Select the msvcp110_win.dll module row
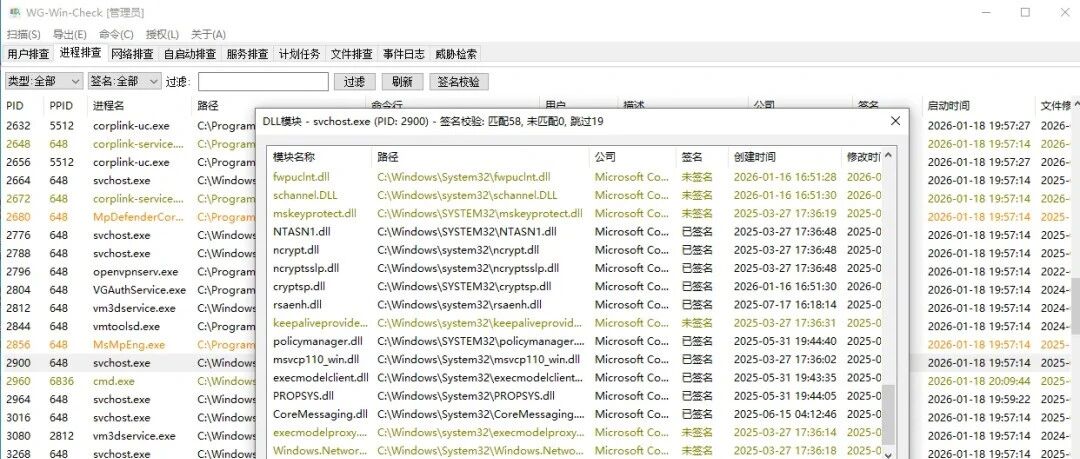 pos(575,359)
